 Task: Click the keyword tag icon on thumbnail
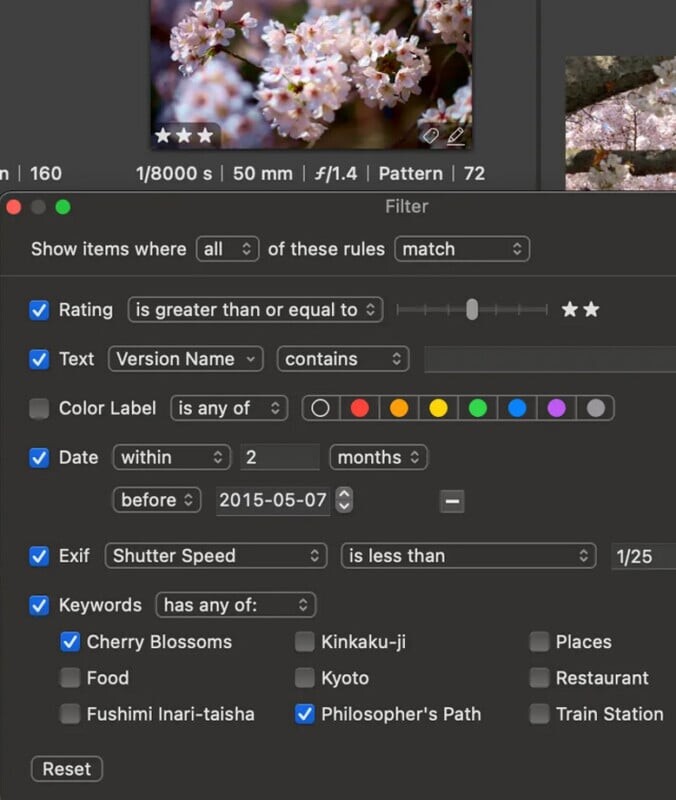[x=430, y=135]
